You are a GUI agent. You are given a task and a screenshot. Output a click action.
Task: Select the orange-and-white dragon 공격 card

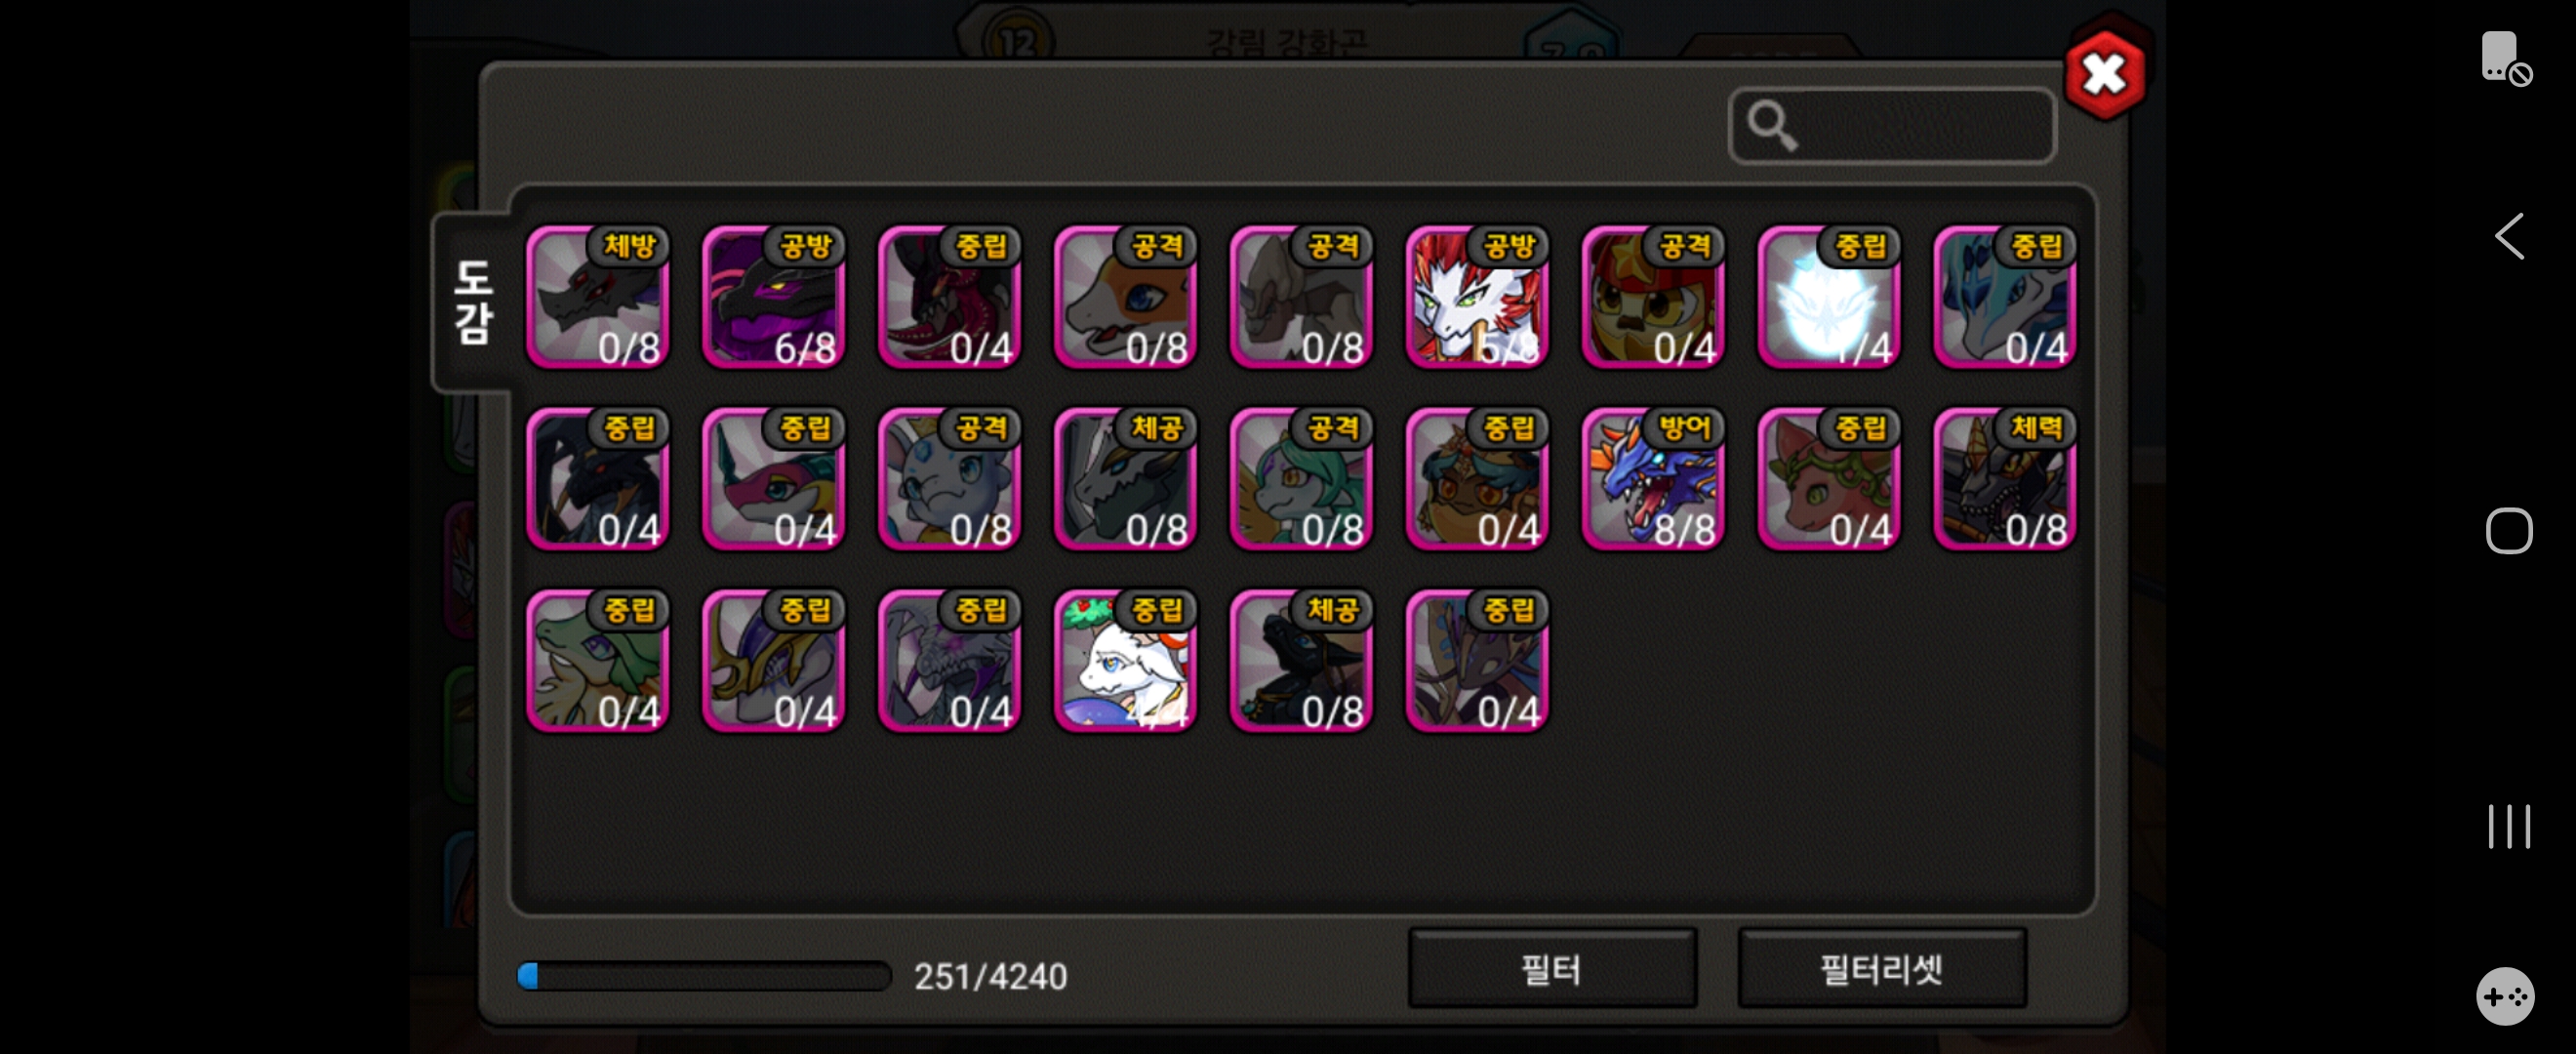[1126, 297]
